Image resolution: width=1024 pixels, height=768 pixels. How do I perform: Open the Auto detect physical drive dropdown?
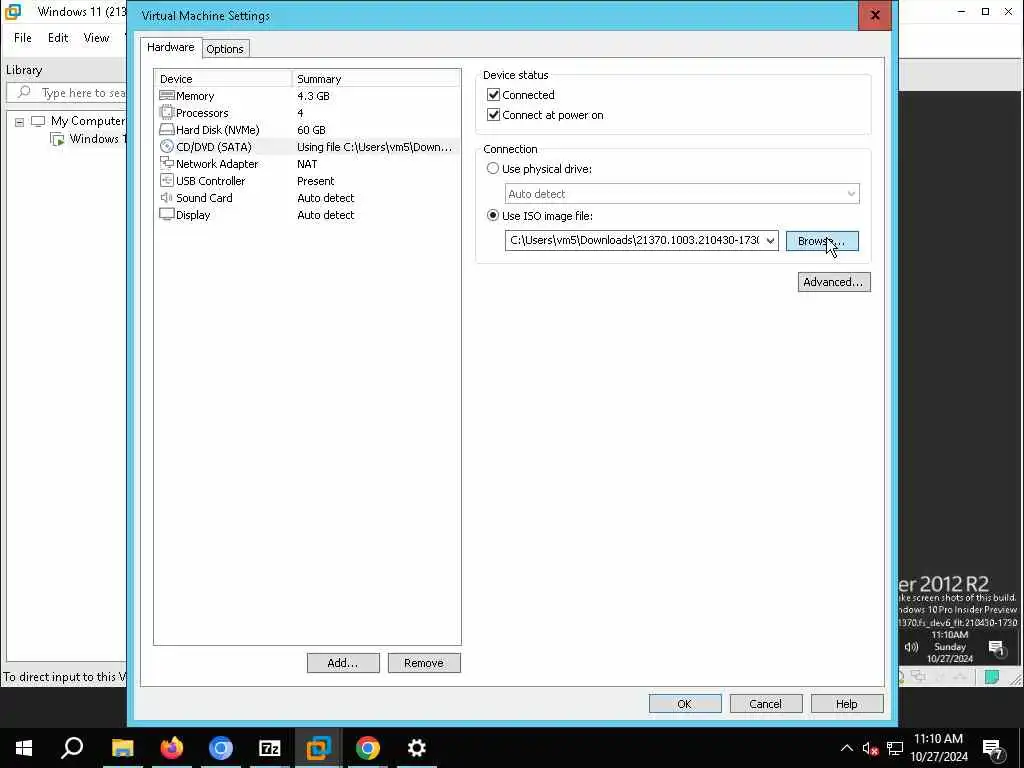[x=682, y=194]
